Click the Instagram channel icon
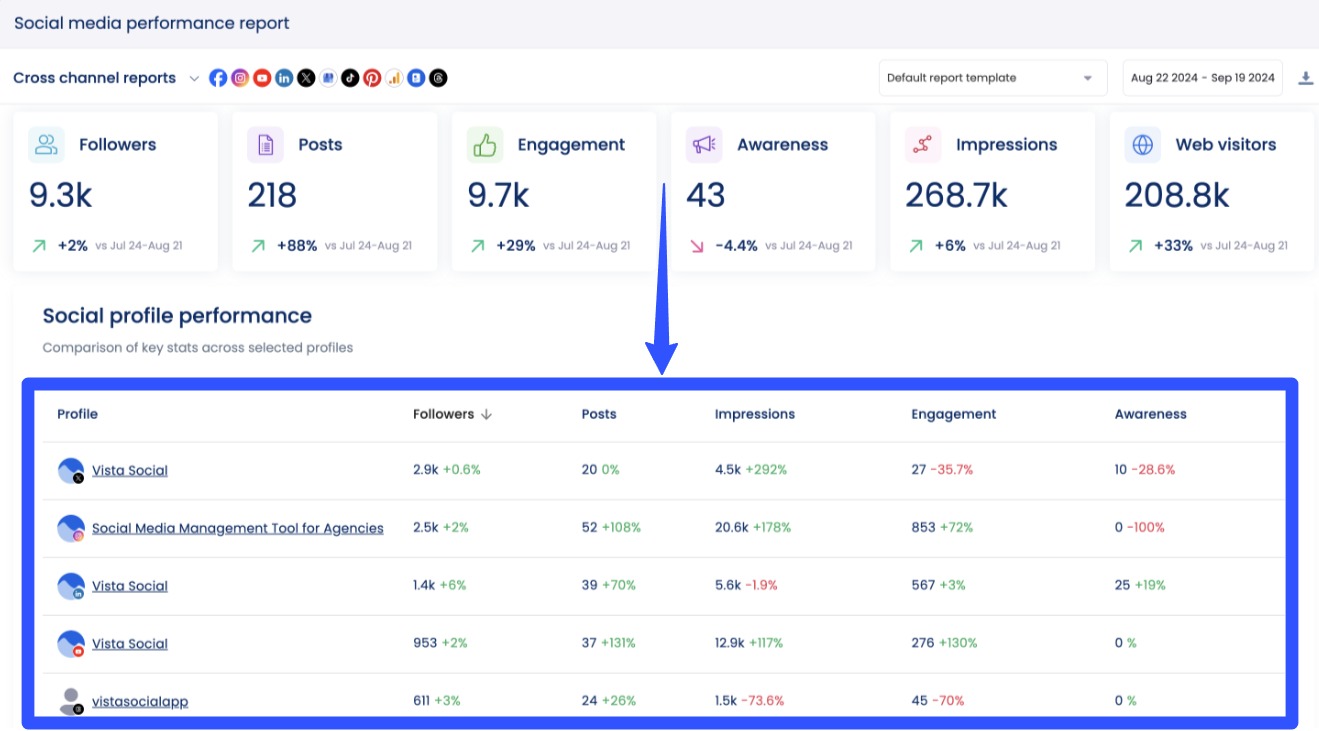The image size is (1319, 731). pos(240,78)
